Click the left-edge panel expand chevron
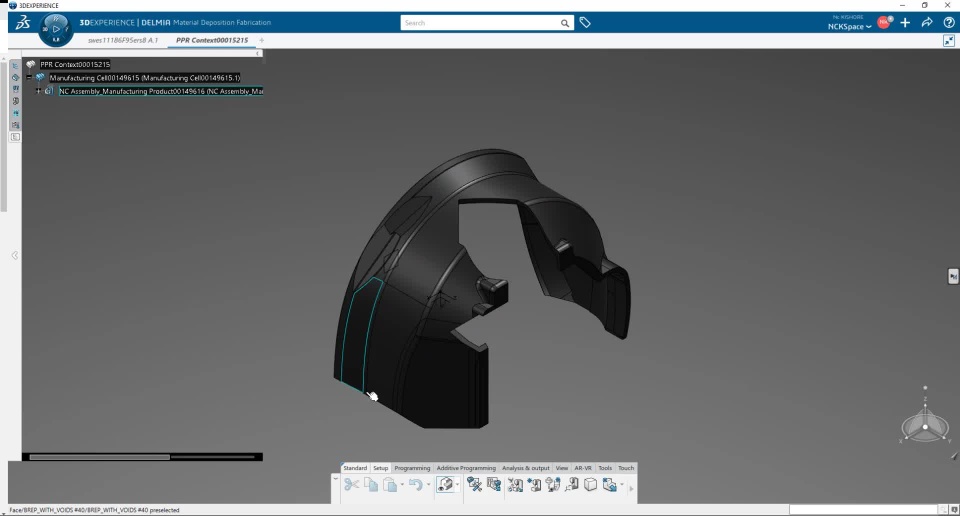Image resolution: width=960 pixels, height=516 pixels. coord(15,255)
